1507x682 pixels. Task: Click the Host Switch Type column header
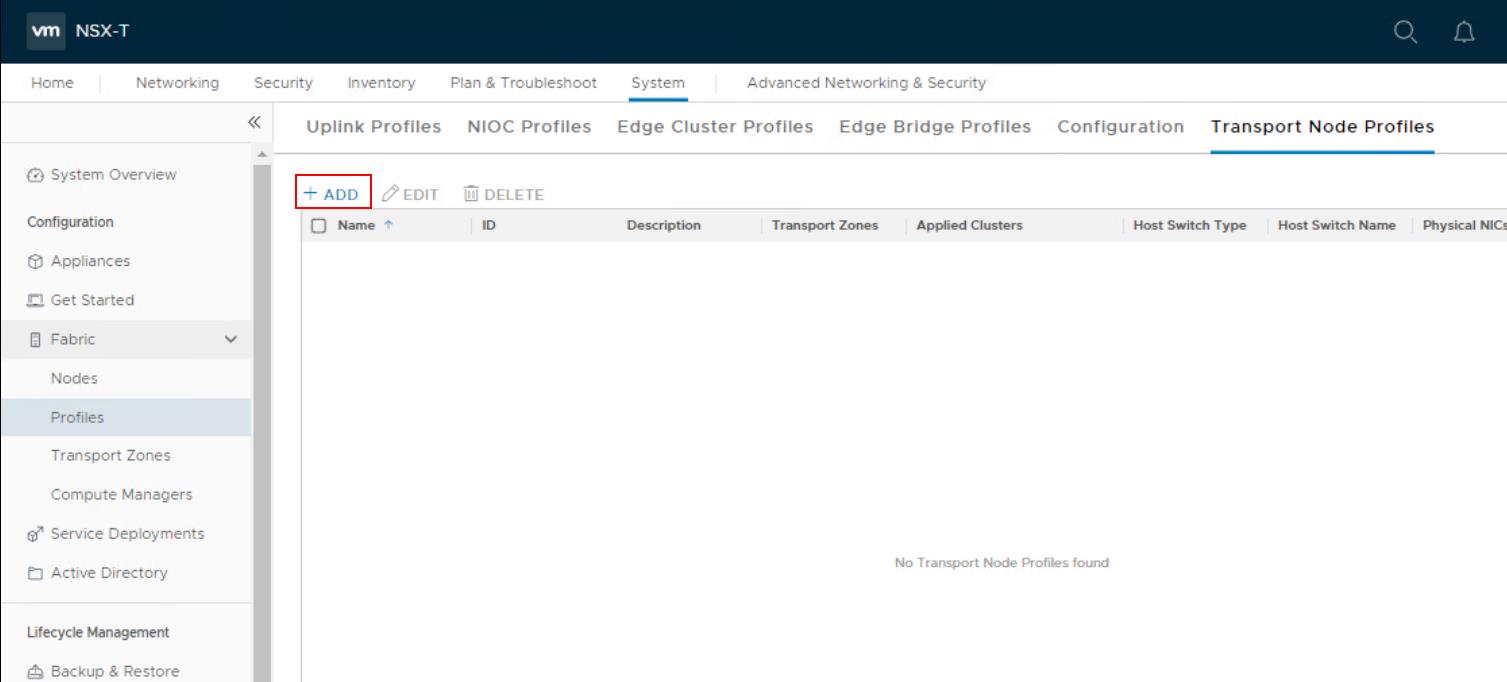click(1190, 225)
